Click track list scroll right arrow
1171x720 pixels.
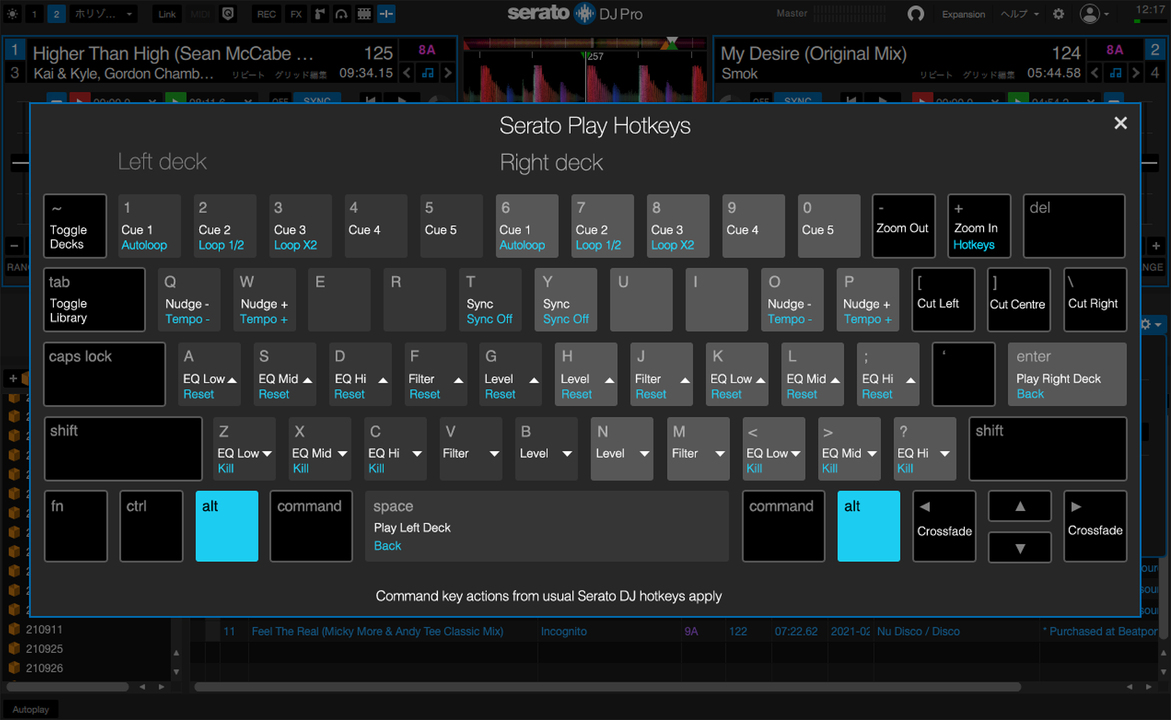pyautogui.click(x=1149, y=686)
